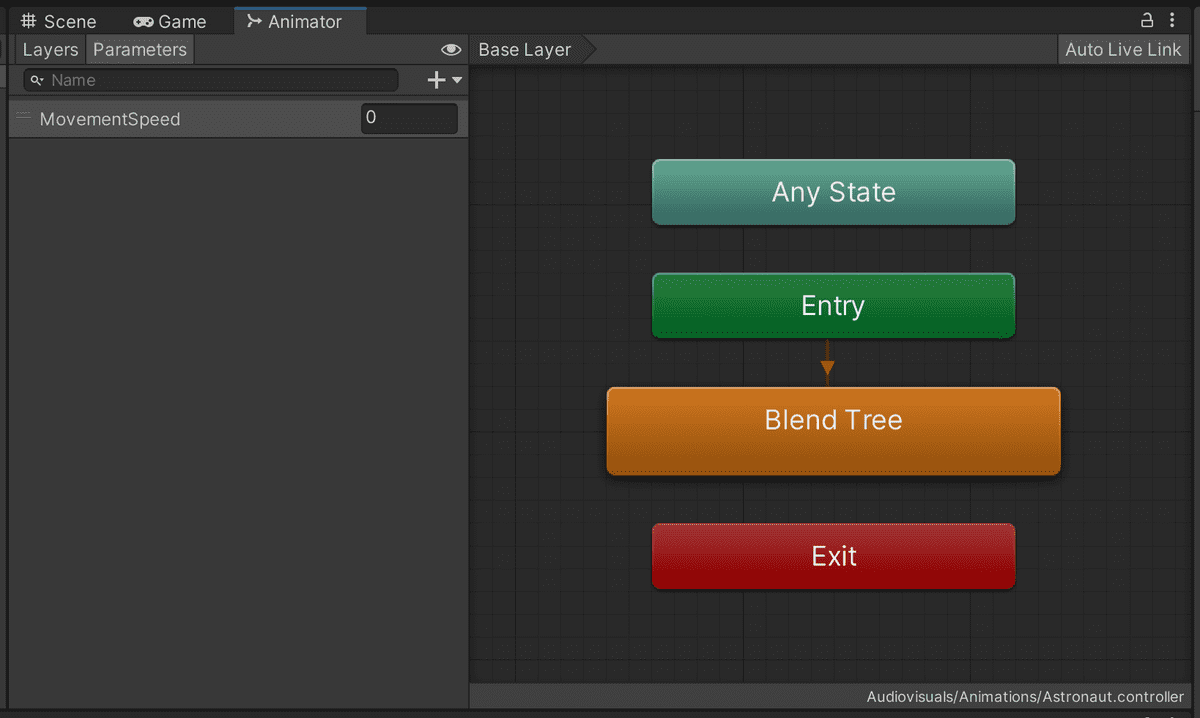Click the search magnifier icon in Name field
The width and height of the screenshot is (1200, 718).
coord(37,80)
